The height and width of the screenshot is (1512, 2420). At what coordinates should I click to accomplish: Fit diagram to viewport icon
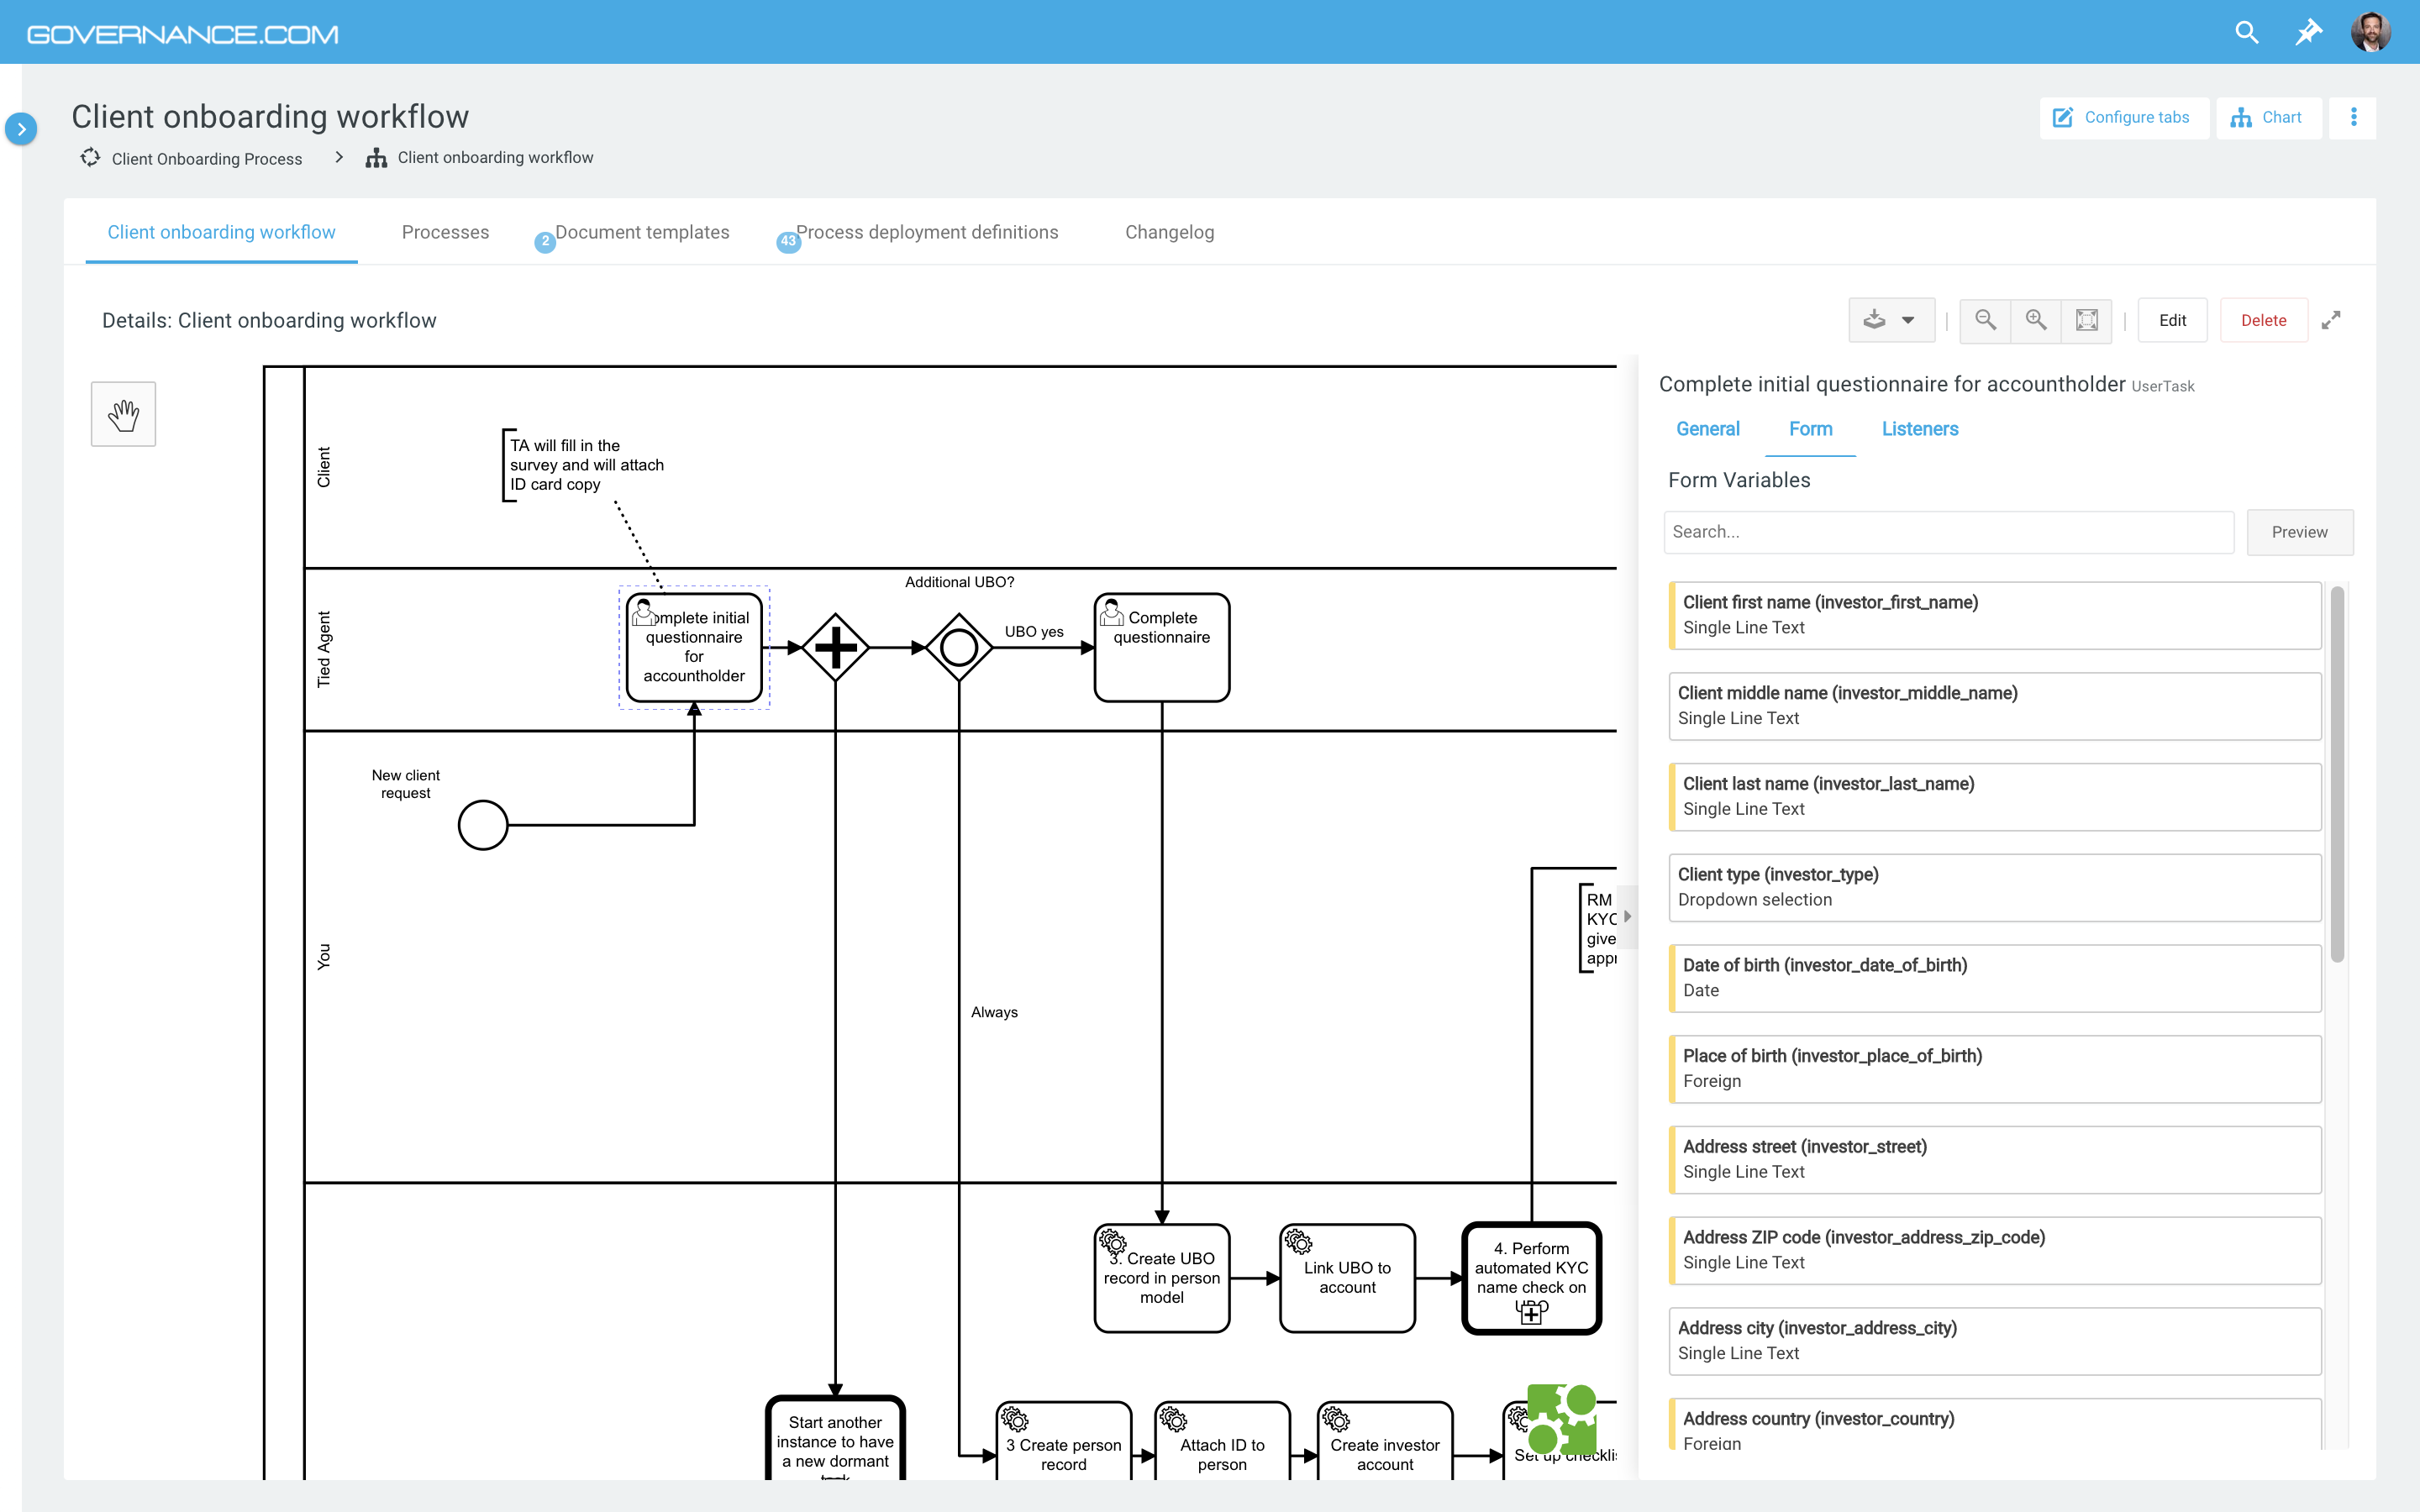2087,320
